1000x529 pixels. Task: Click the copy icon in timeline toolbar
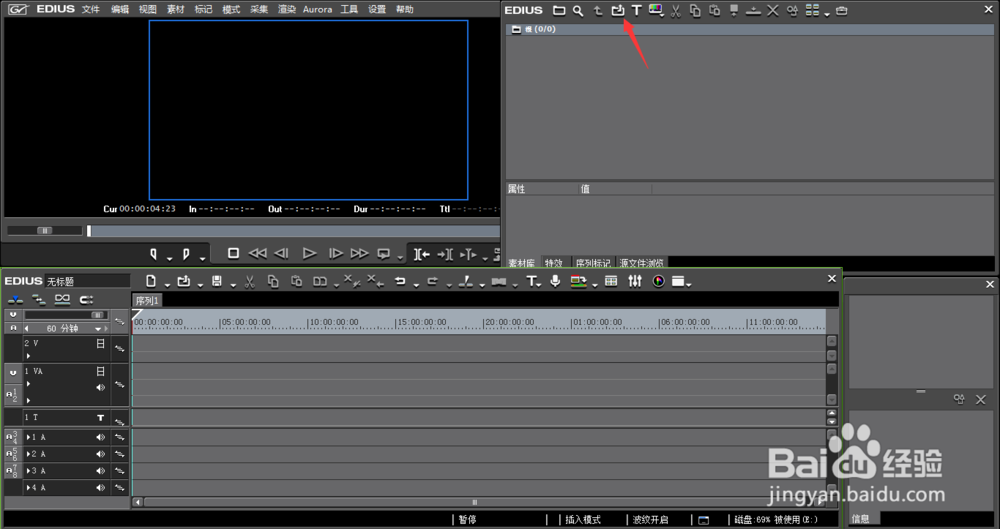273,281
